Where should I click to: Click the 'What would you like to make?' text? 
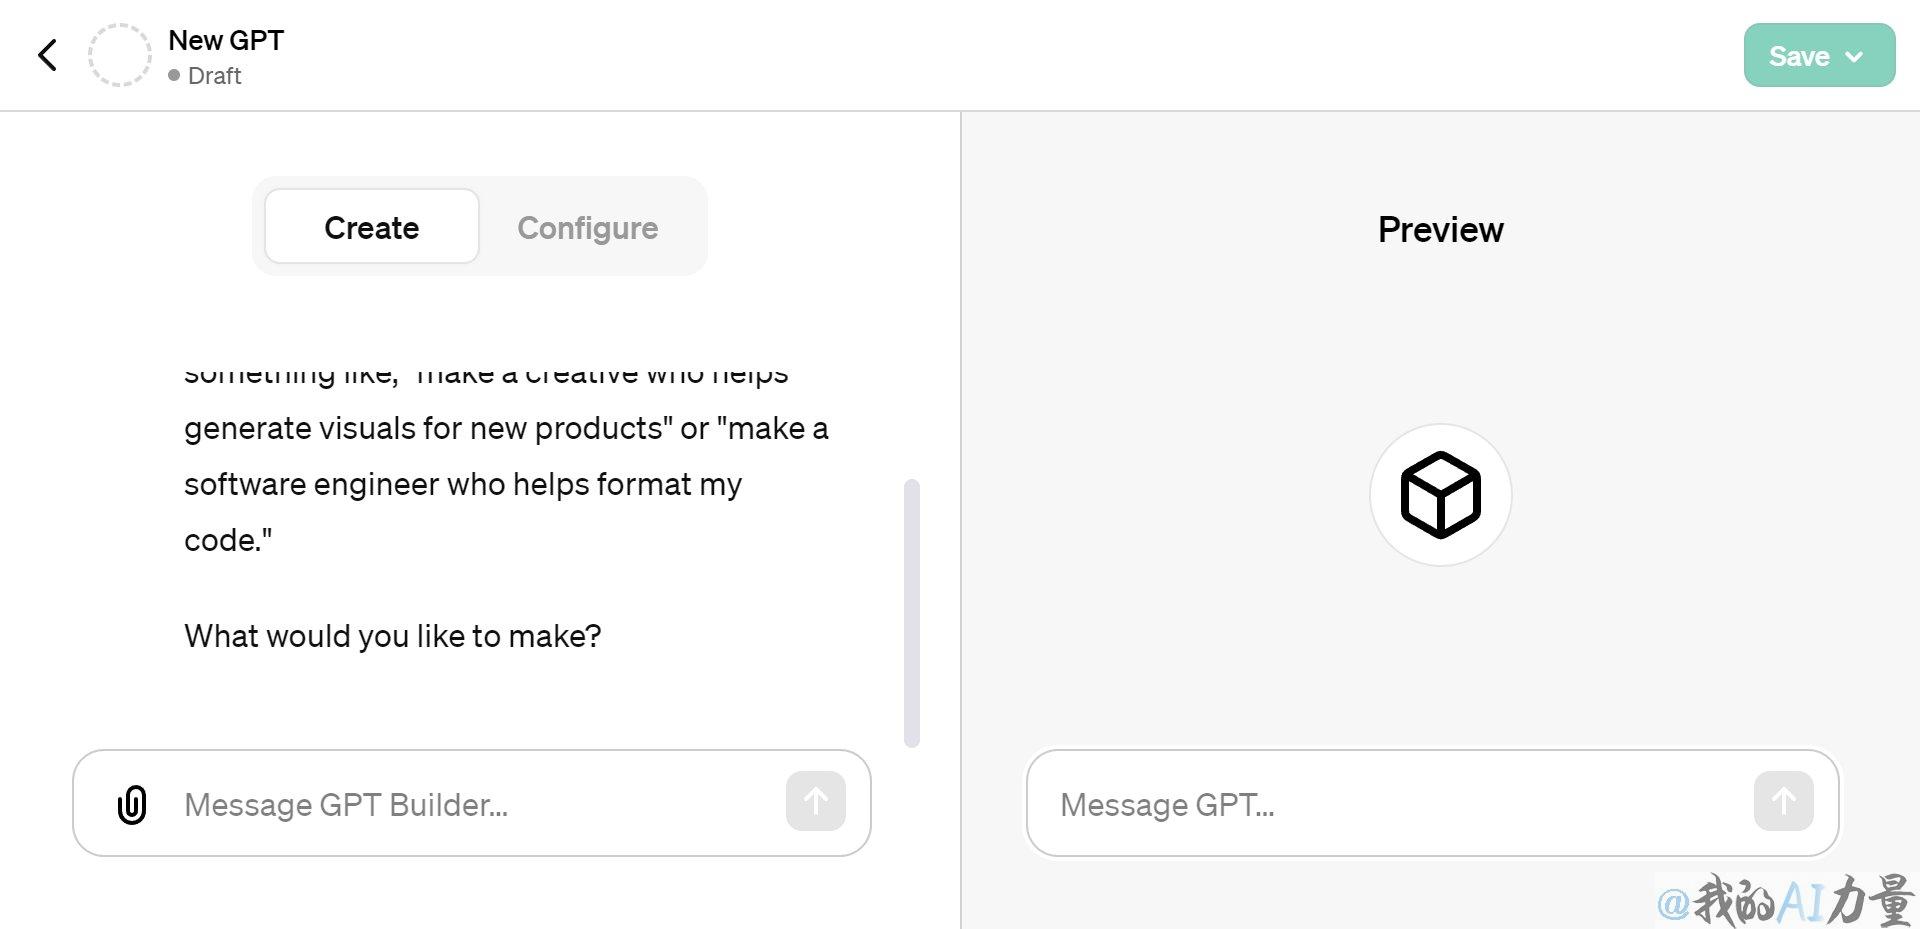393,636
